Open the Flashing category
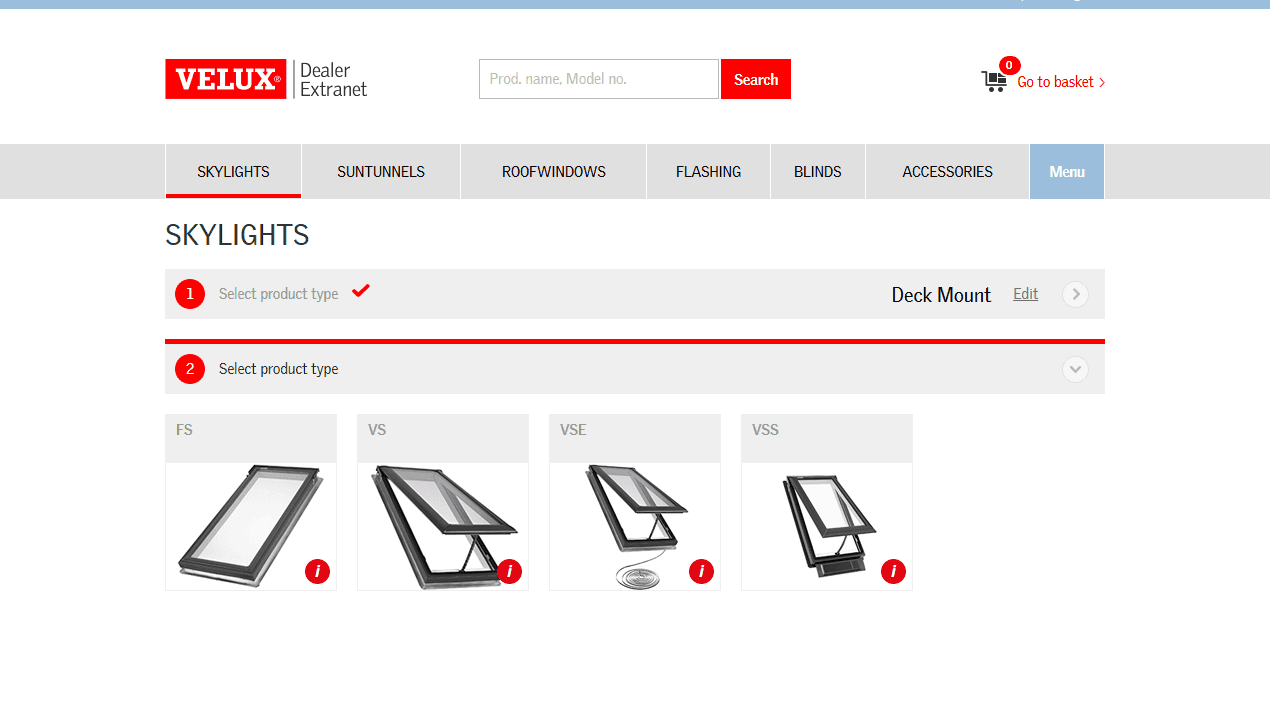Screen dimensions: 1270x706 tap(708, 171)
